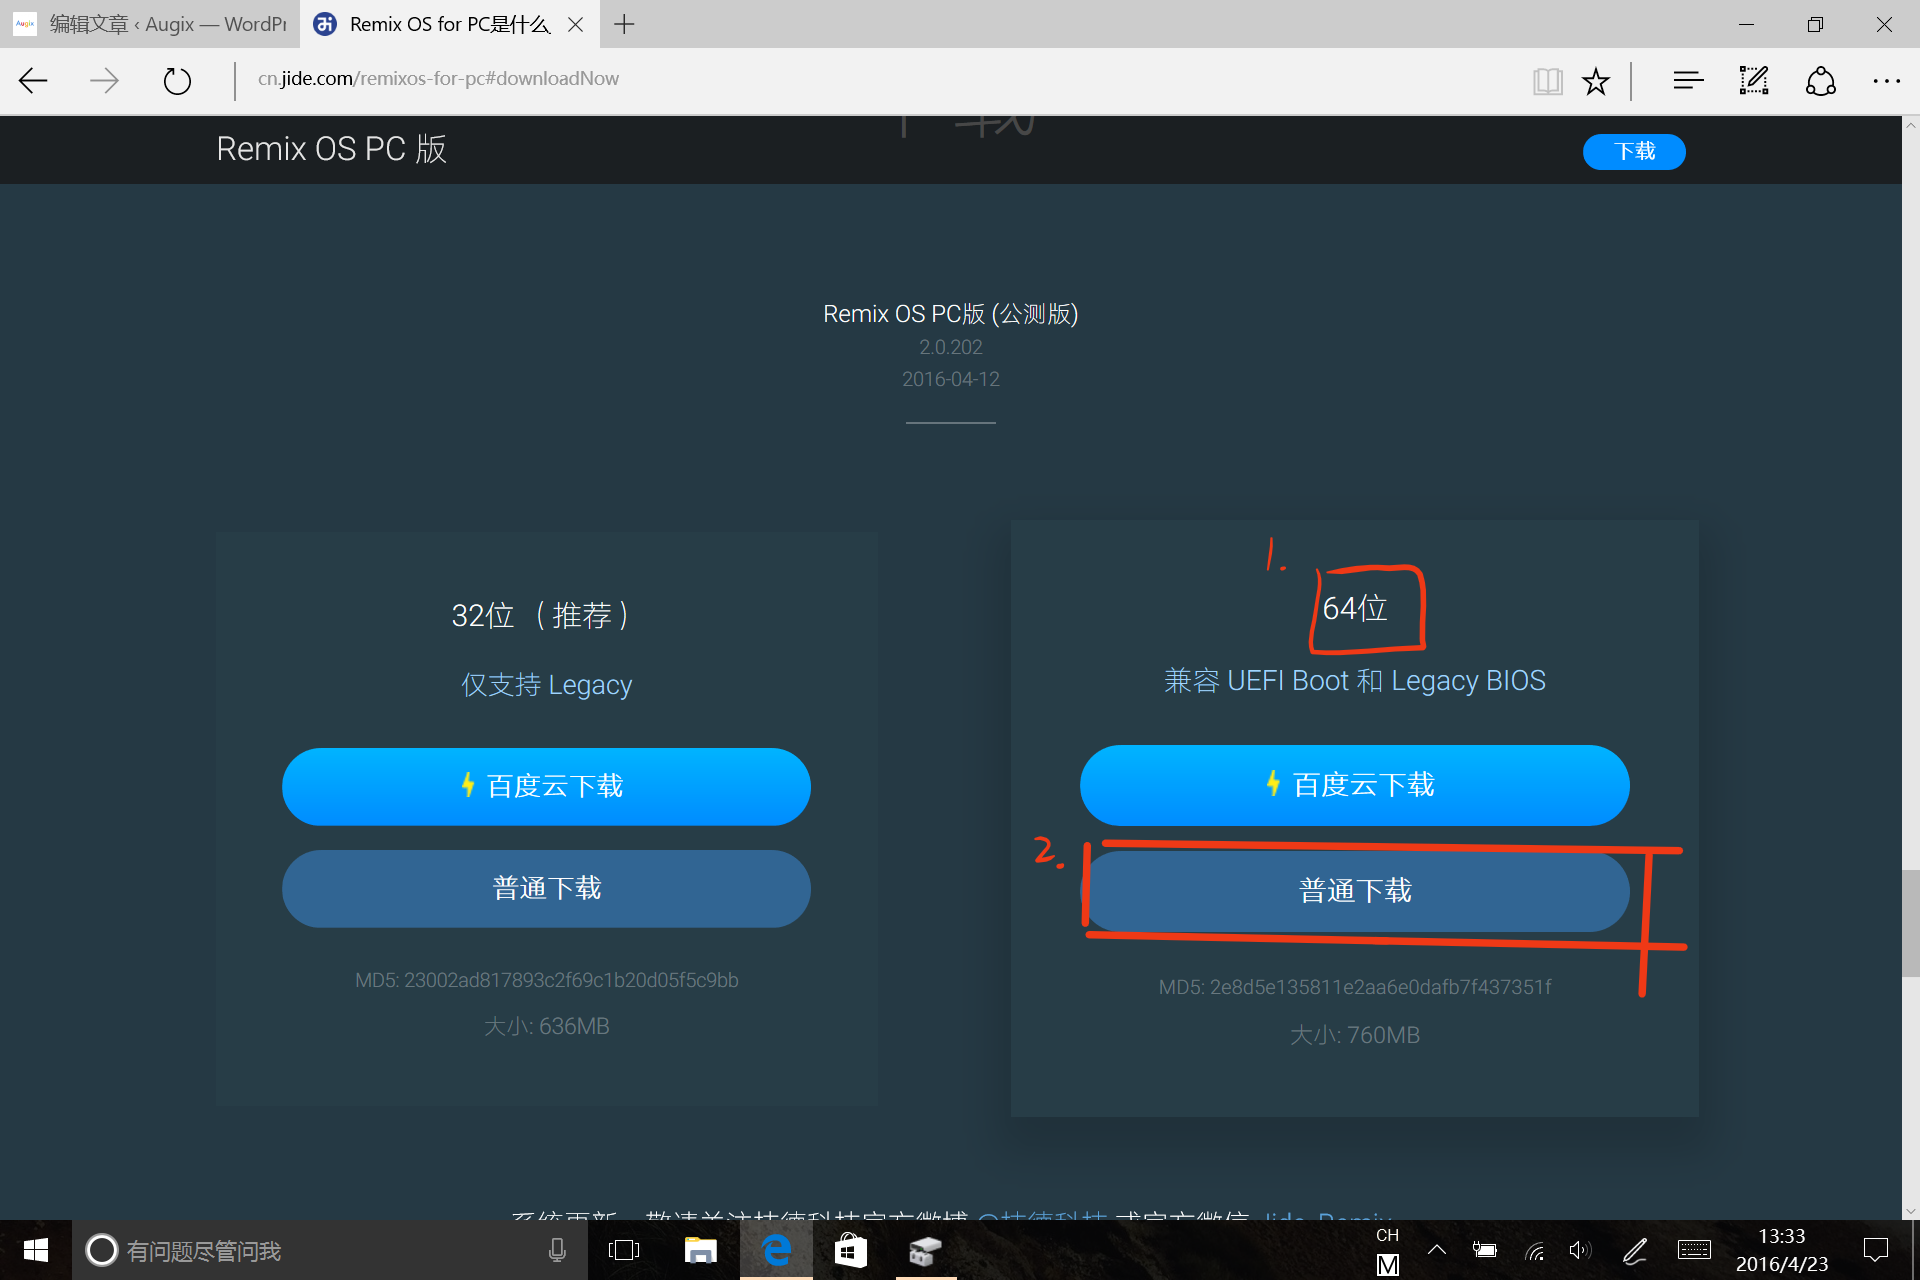Make a web note with pen icon
This screenshot has height=1280, width=1920.
(x=1754, y=80)
